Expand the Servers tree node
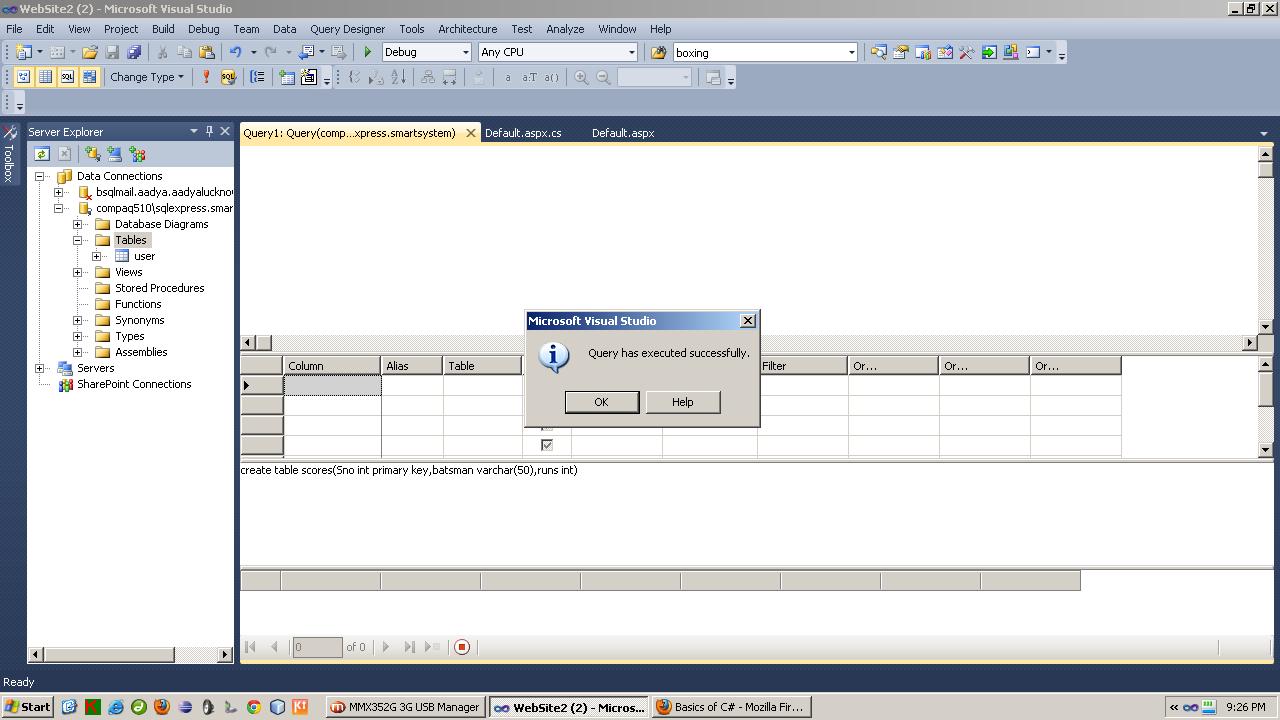Image resolution: width=1280 pixels, height=720 pixels. tap(40, 368)
